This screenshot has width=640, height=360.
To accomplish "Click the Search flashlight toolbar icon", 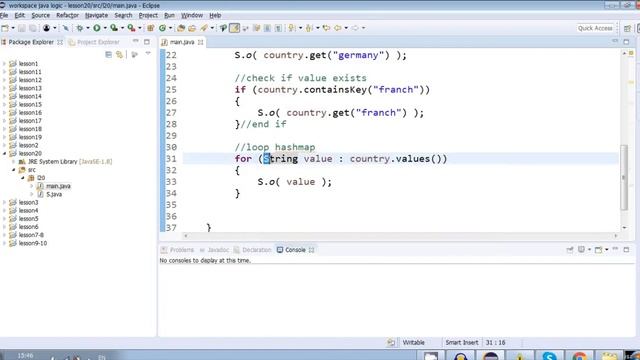I will click(x=204, y=28).
